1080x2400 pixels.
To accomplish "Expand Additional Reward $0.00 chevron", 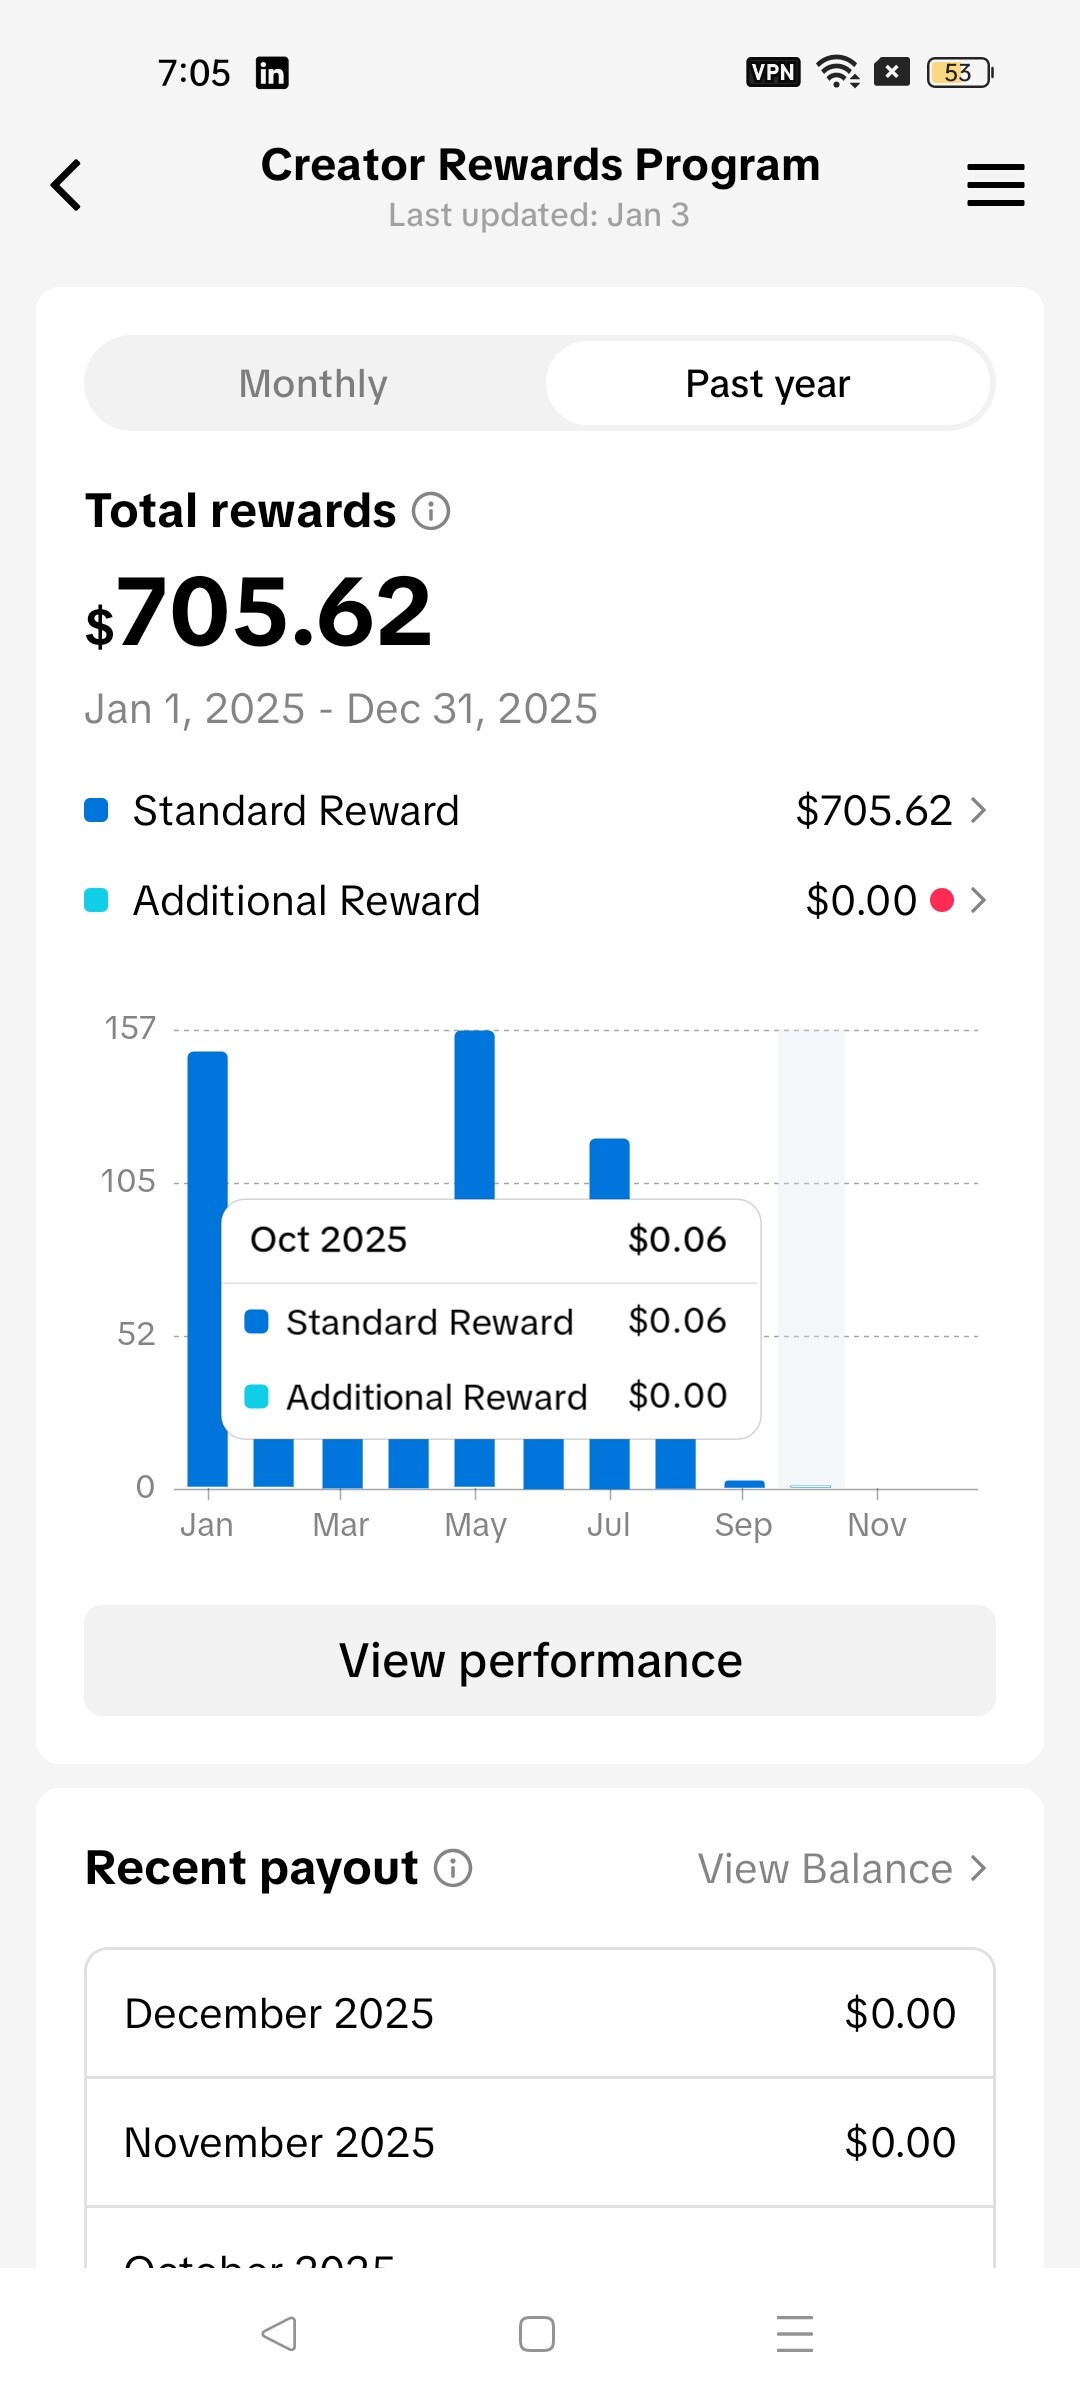I will click(x=978, y=901).
